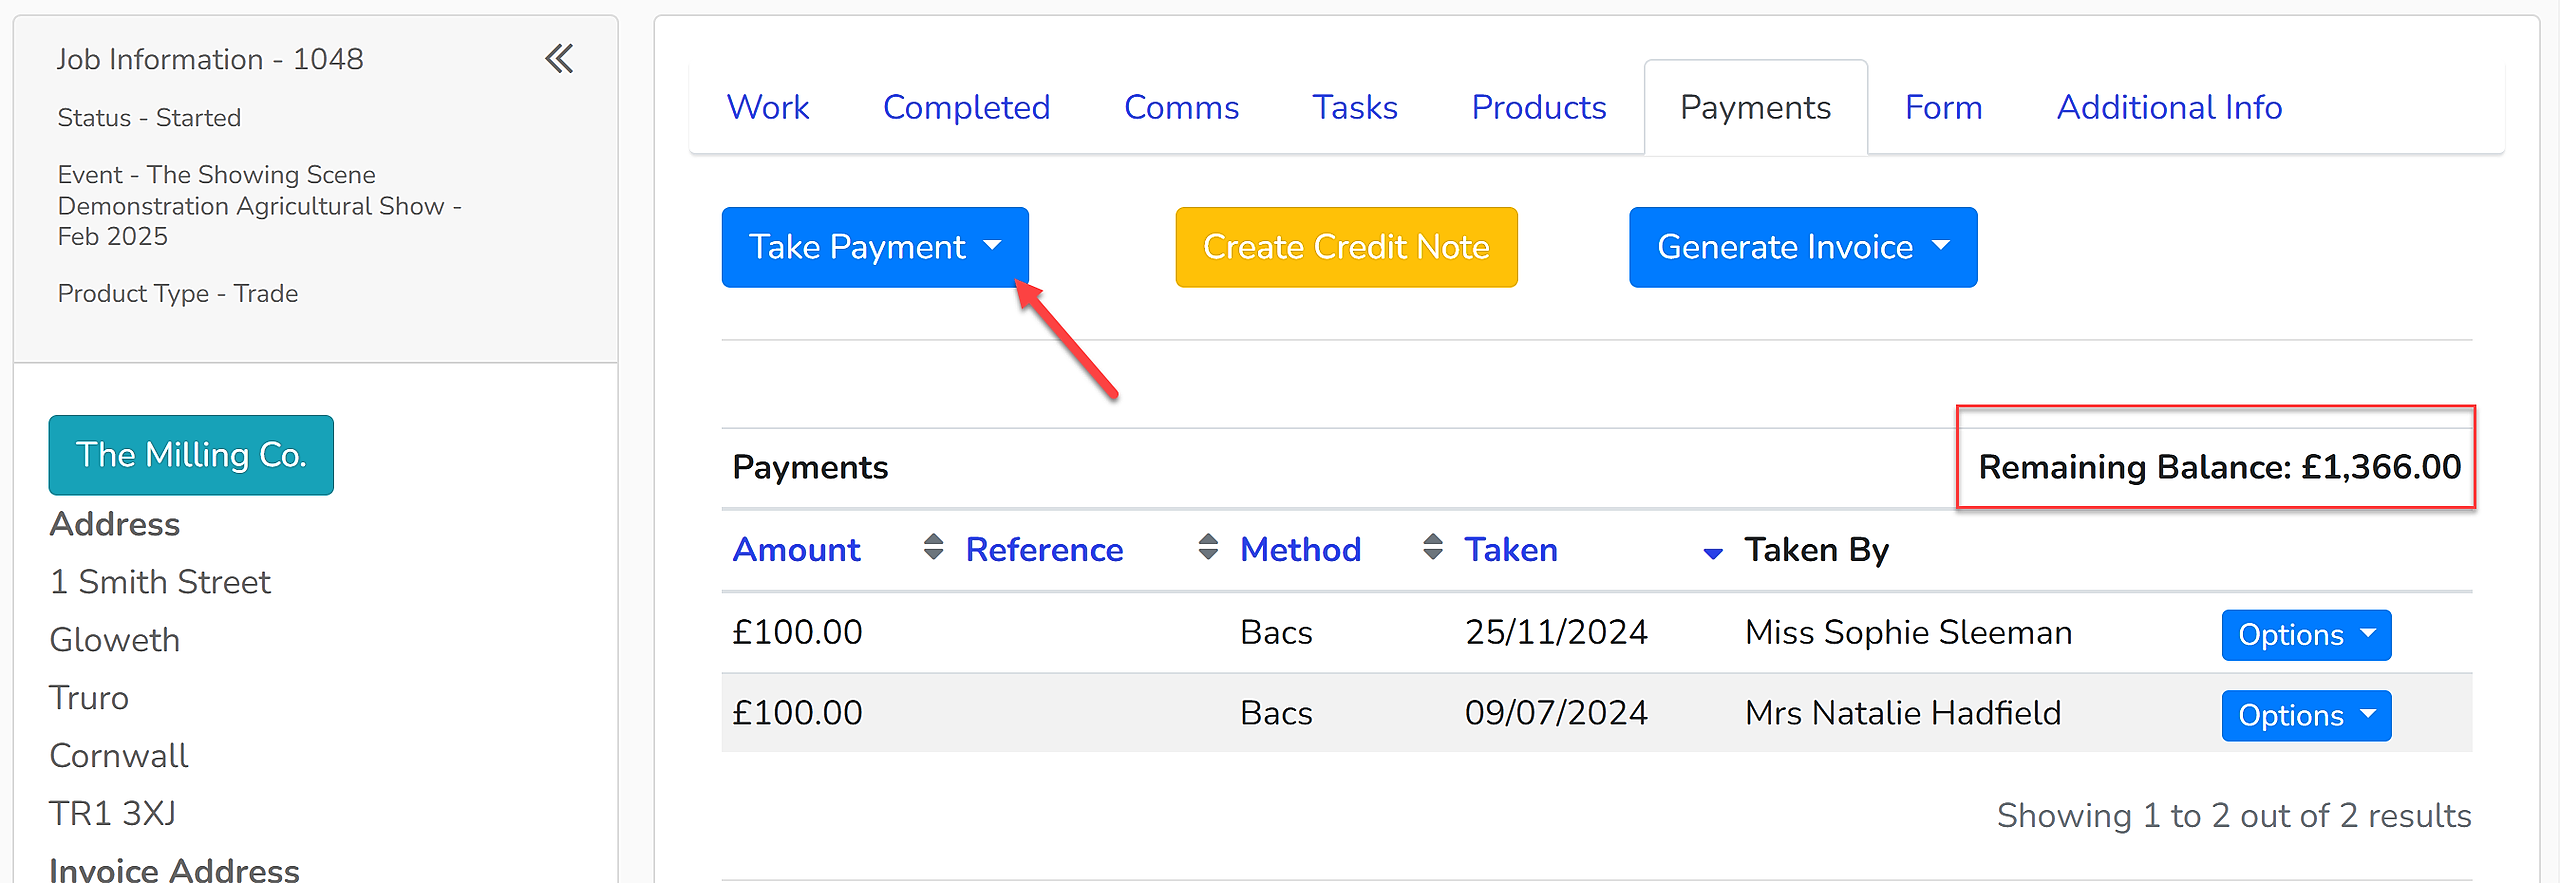Click Bacs method in Sophie Sleeman row
Image resolution: width=2560 pixels, height=883 pixels.
tap(1276, 632)
